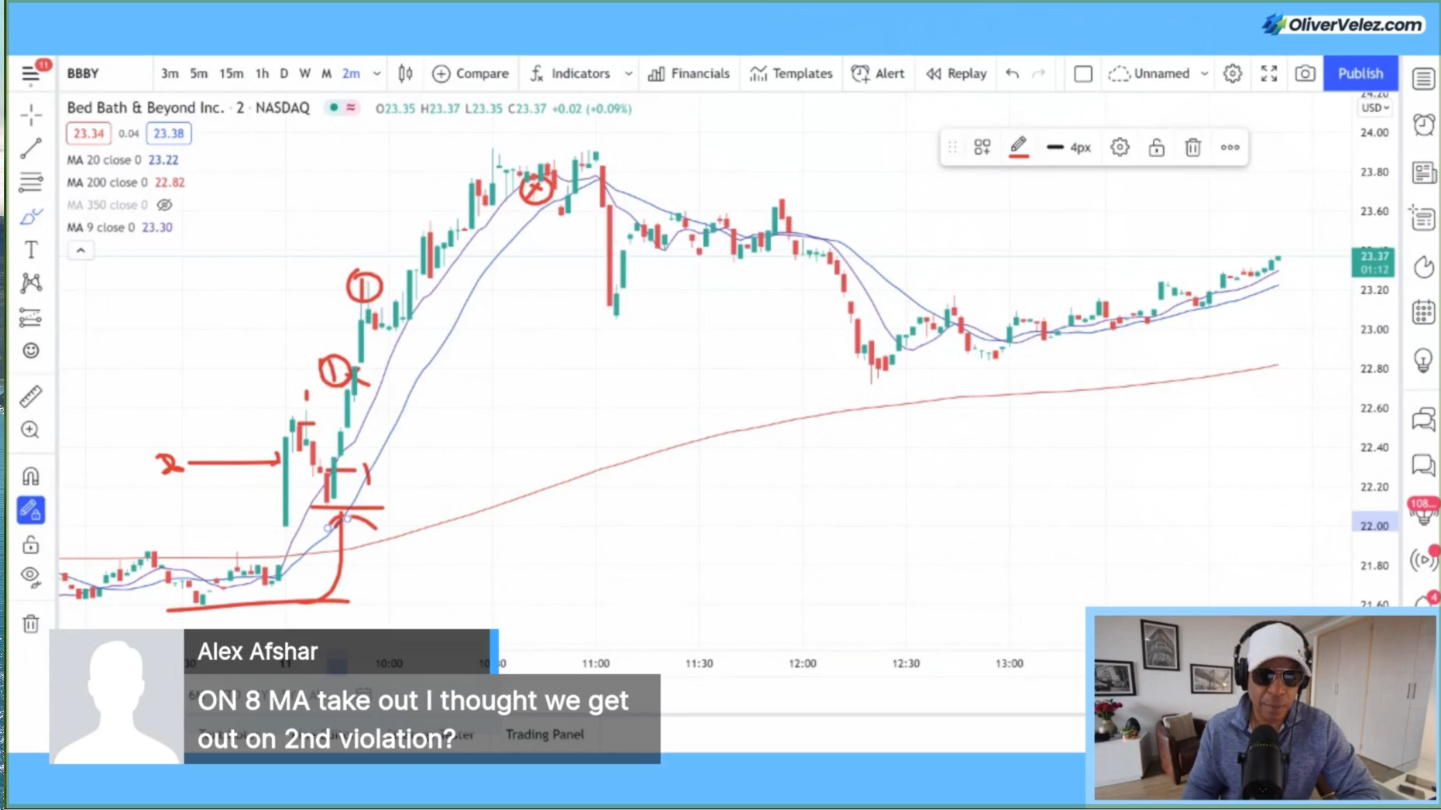Collapse the indicators legend with the chevron
1441x810 pixels.
pos(80,249)
